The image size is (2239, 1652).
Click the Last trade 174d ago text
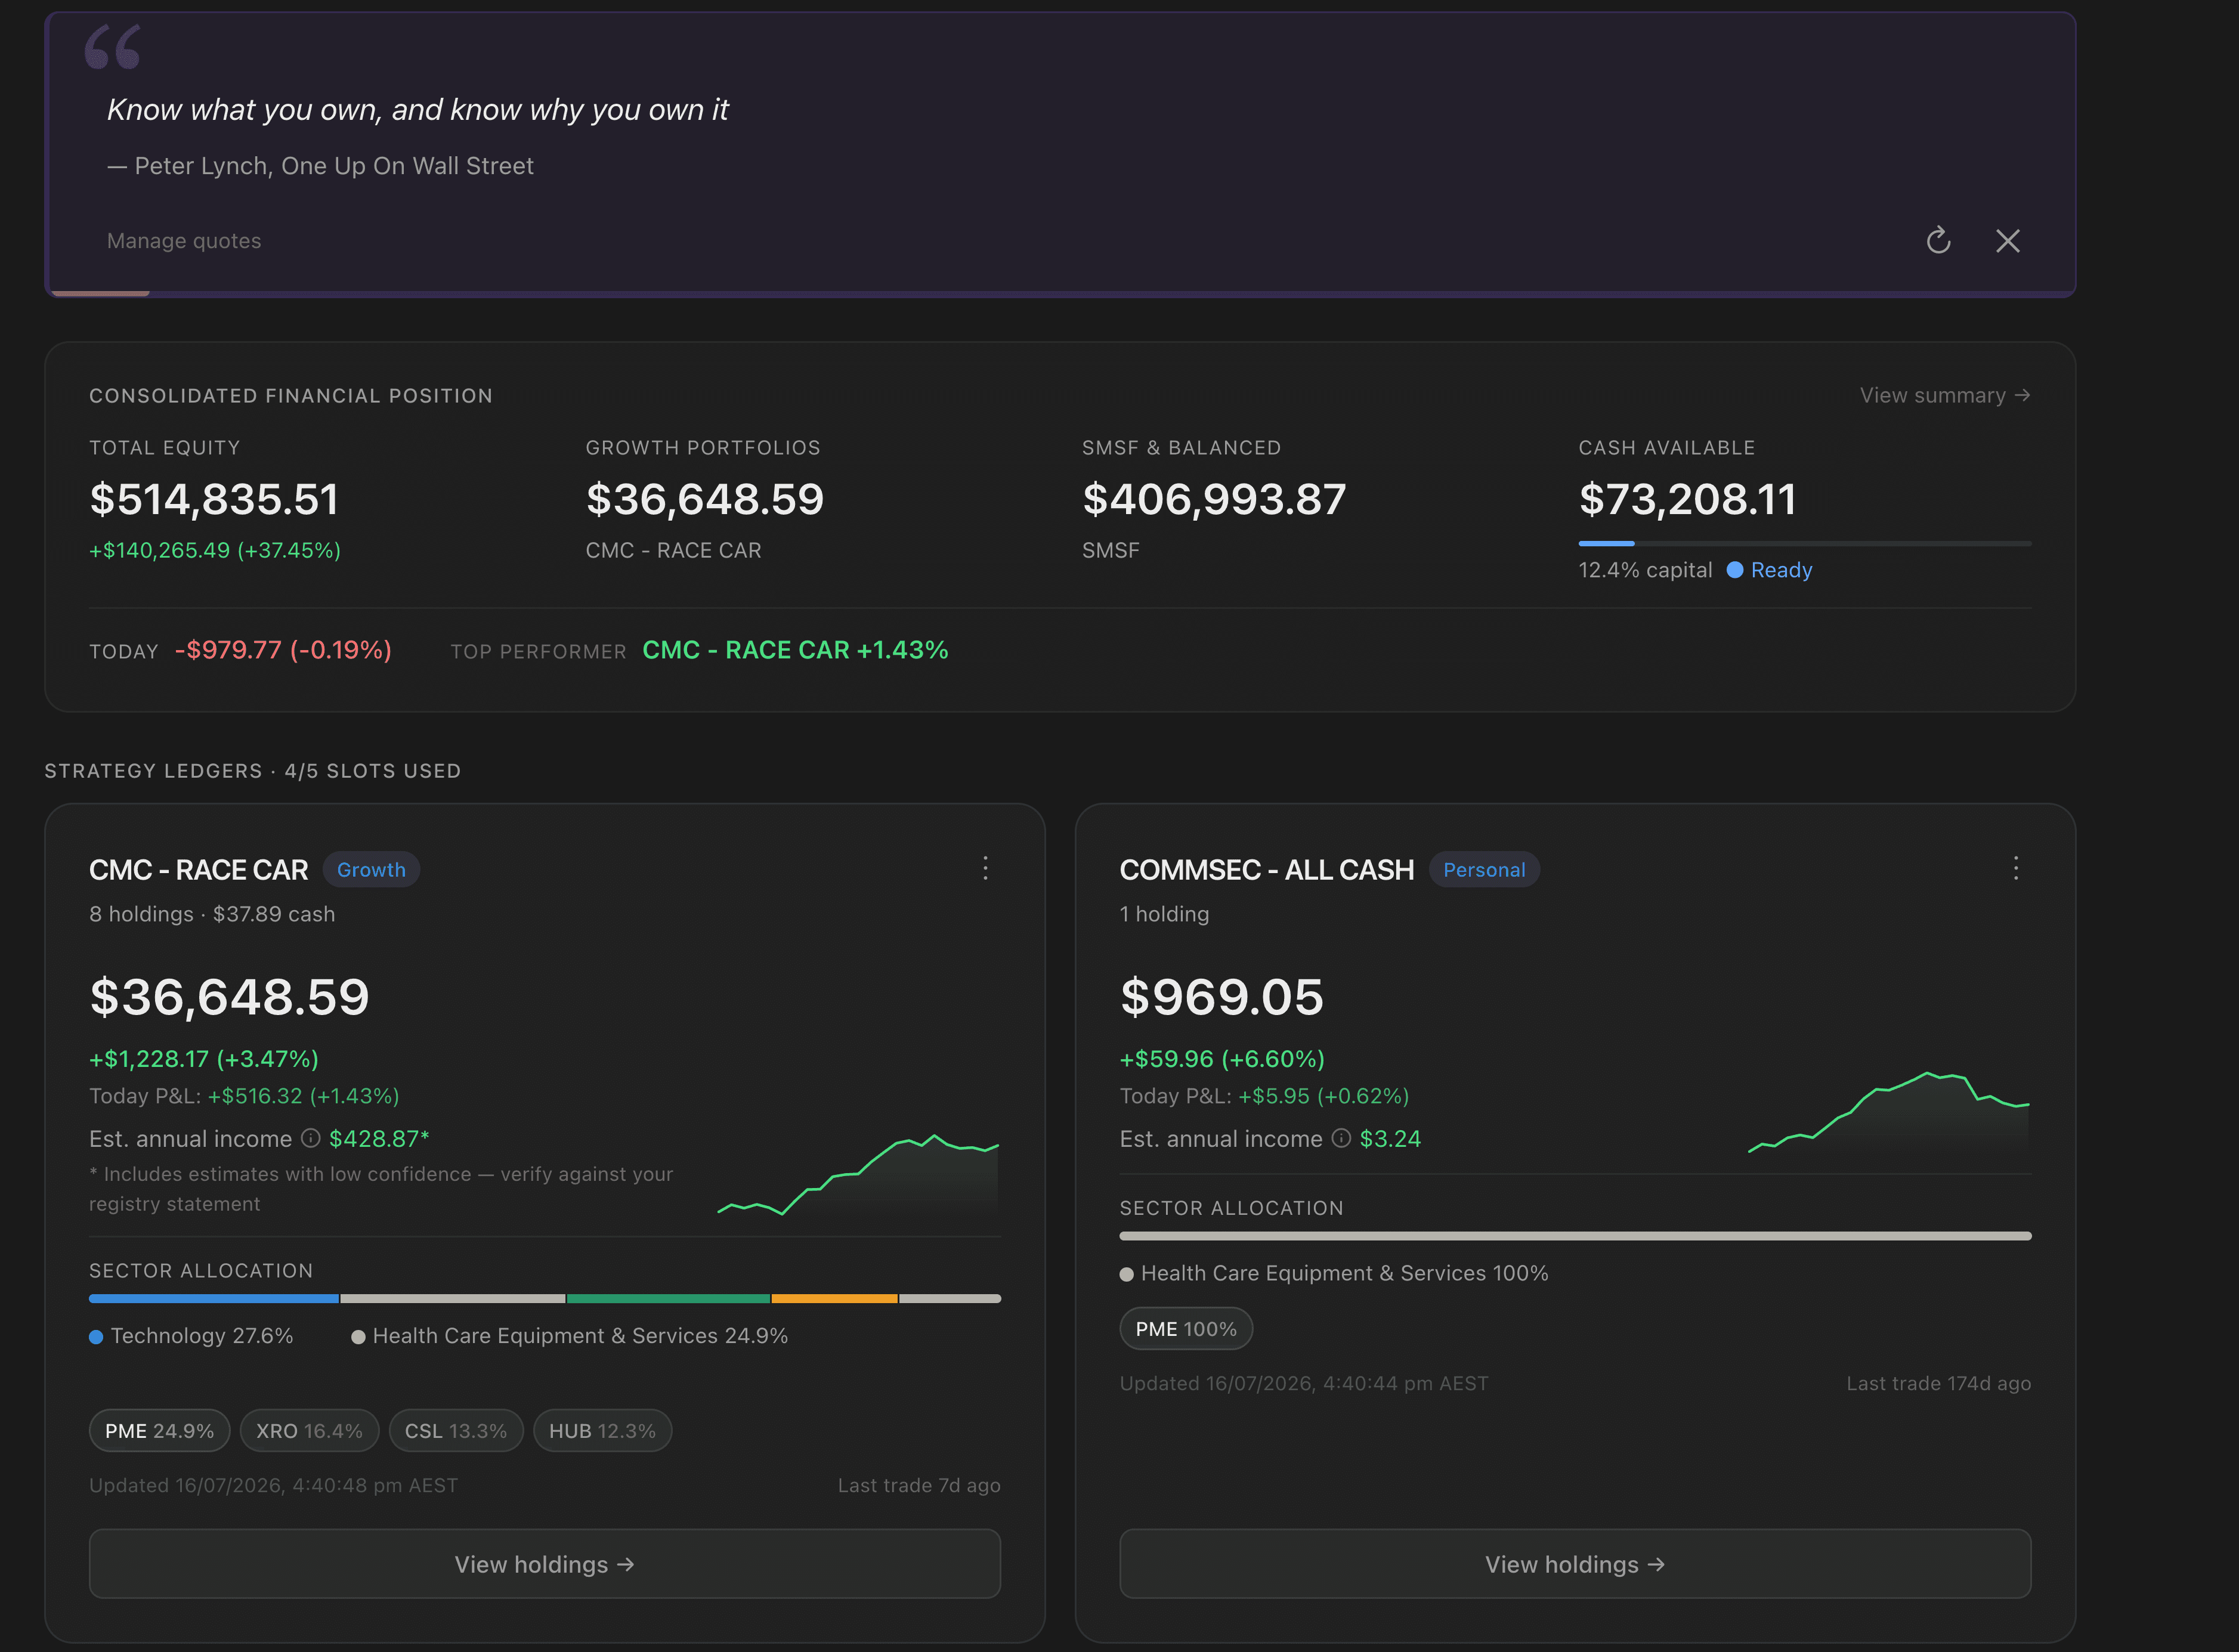(1938, 1383)
